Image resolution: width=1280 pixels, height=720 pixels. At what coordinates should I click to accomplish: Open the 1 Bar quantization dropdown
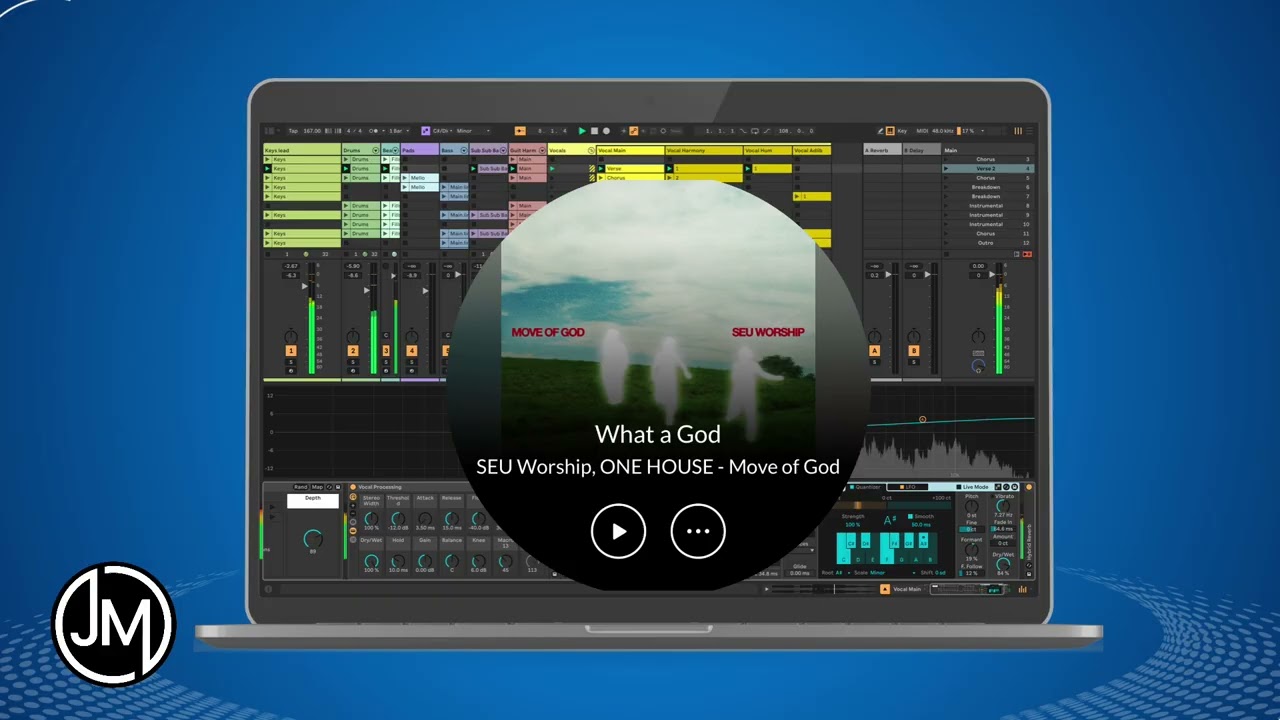pyautogui.click(x=399, y=131)
